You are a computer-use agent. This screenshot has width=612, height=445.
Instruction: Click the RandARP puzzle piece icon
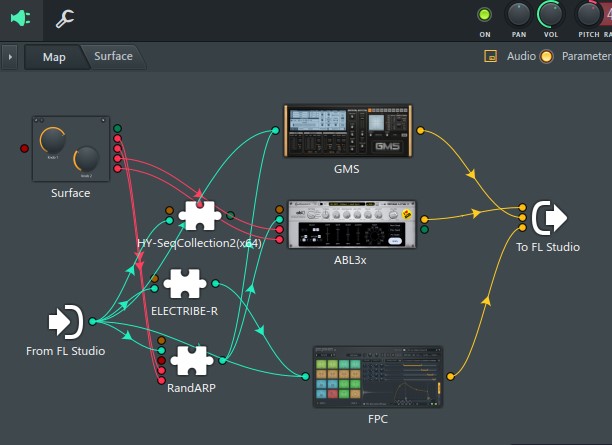tap(192, 361)
